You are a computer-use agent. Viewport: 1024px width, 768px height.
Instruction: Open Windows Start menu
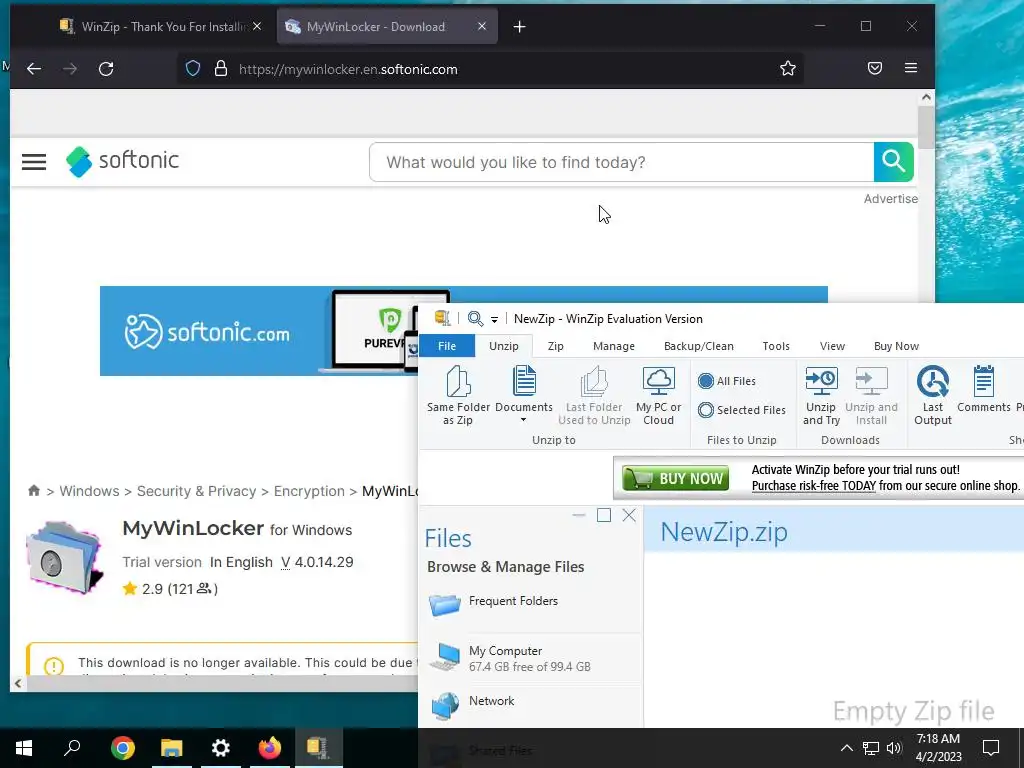pyautogui.click(x=24, y=748)
